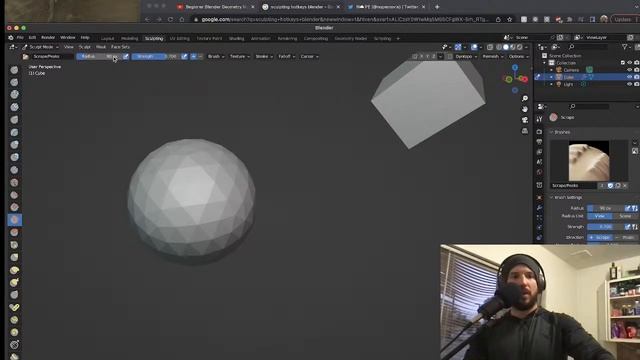Image resolution: width=640 pixels, height=360 pixels.
Task: Toggle strength pressure sensitivity in header
Action: 184,56
